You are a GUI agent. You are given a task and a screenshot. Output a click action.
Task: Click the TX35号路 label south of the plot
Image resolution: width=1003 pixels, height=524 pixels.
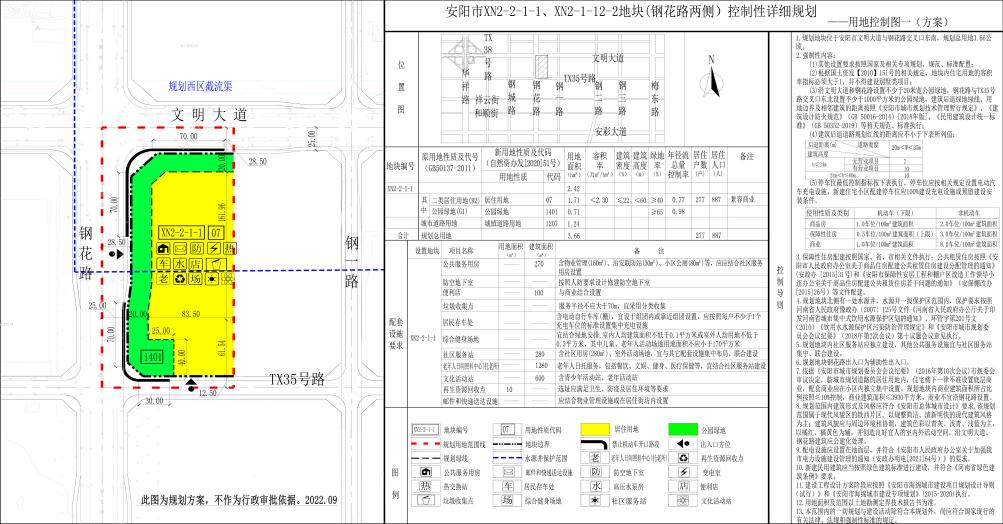tap(297, 379)
